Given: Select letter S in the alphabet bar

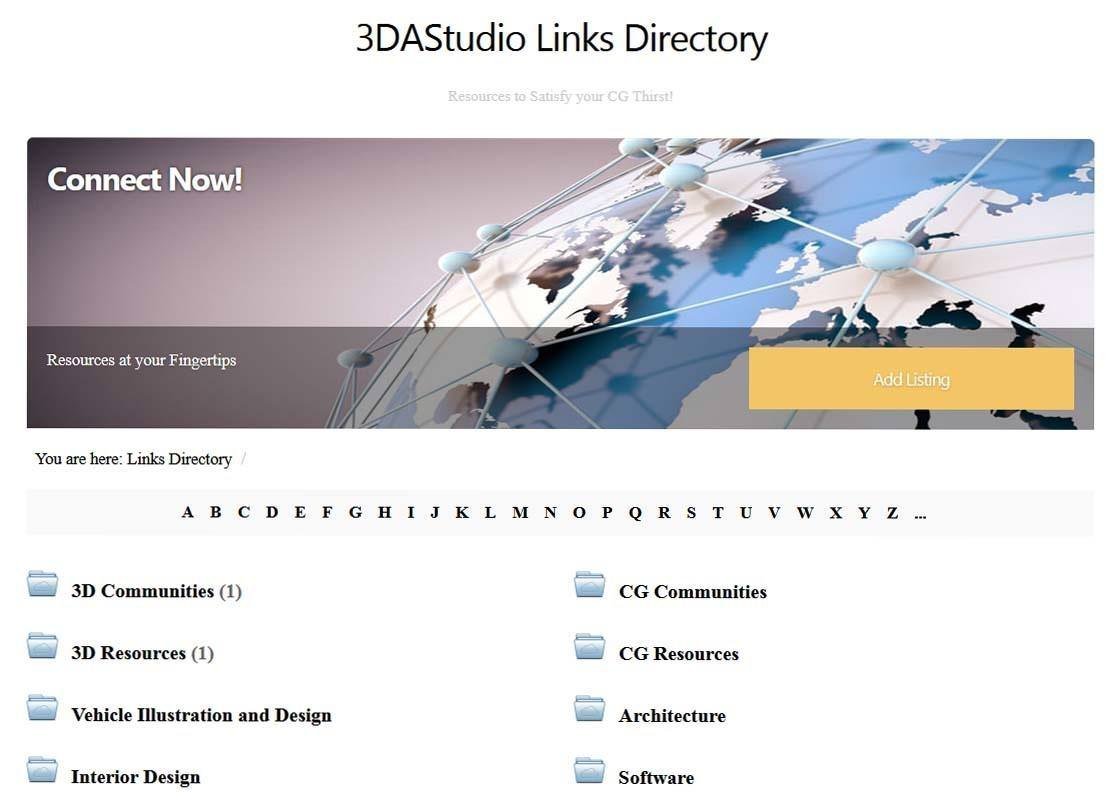Looking at the screenshot, I should click(x=690, y=512).
